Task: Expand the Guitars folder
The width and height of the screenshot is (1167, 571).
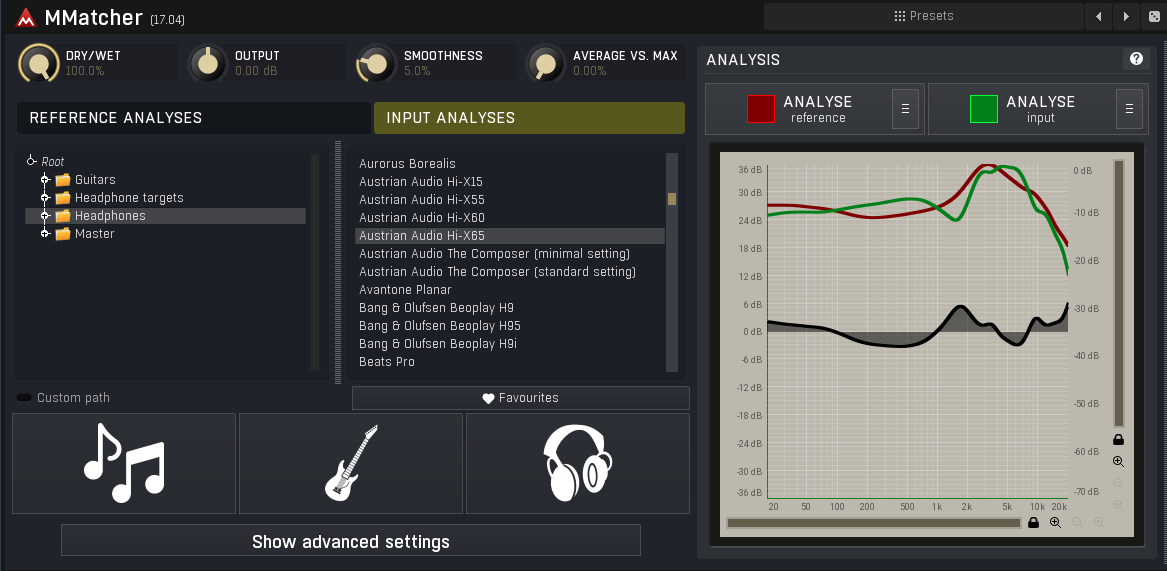Action: (45, 179)
